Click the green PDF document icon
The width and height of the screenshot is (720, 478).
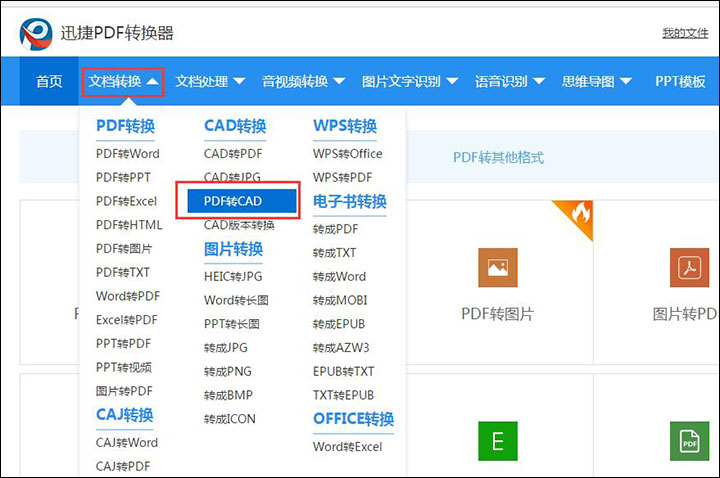point(689,441)
